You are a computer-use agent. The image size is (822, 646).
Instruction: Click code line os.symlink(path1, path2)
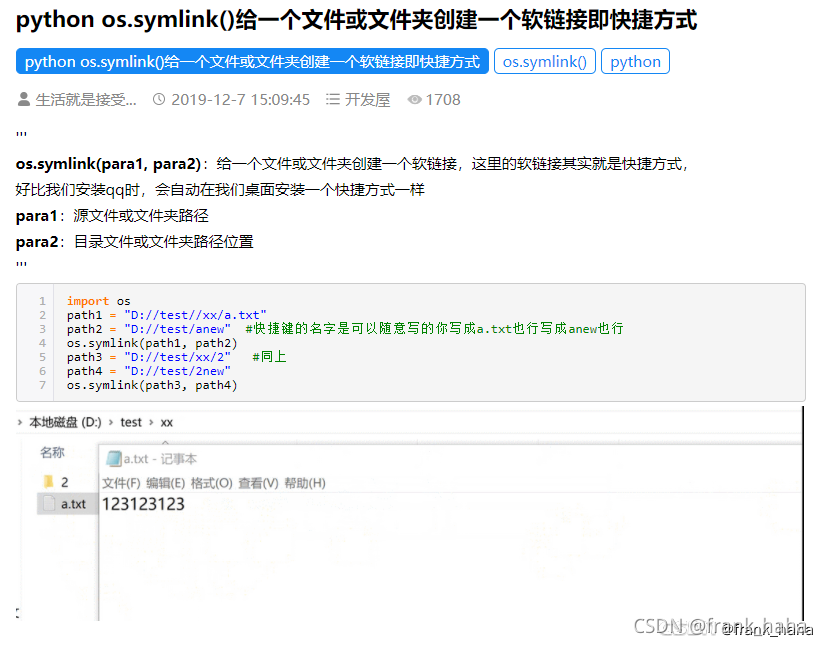[x=152, y=343]
